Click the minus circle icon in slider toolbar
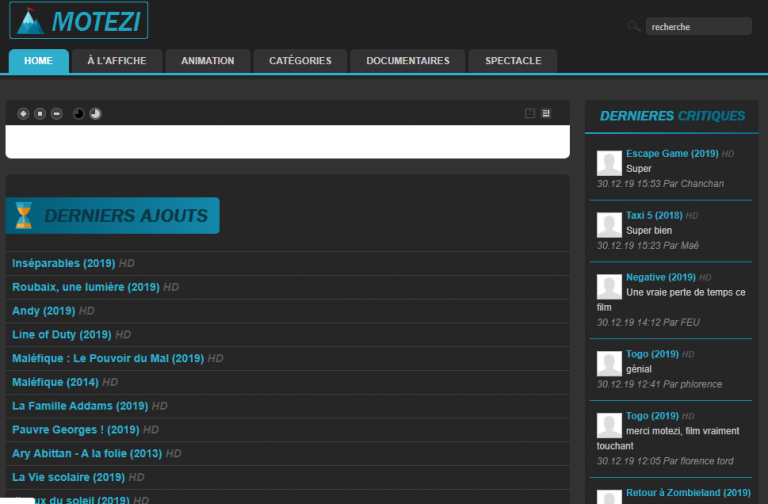 pos(57,113)
